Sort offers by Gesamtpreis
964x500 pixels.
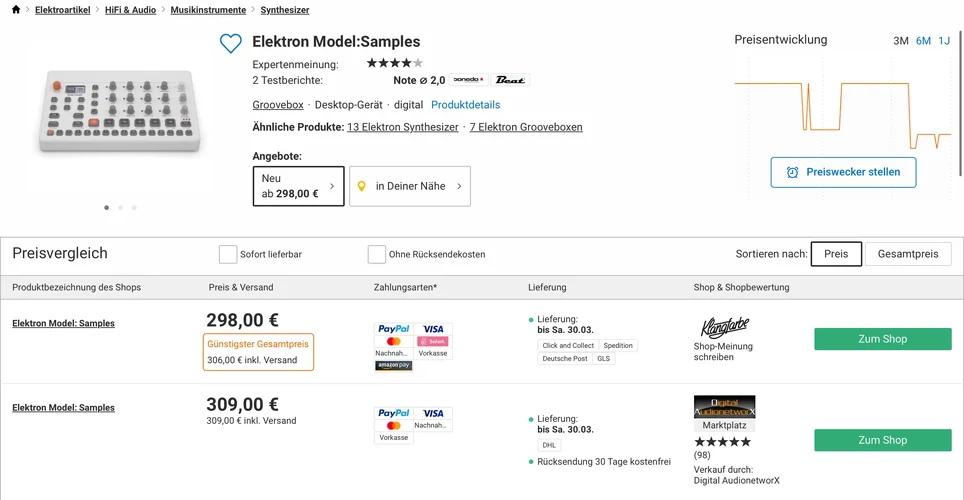coord(907,254)
